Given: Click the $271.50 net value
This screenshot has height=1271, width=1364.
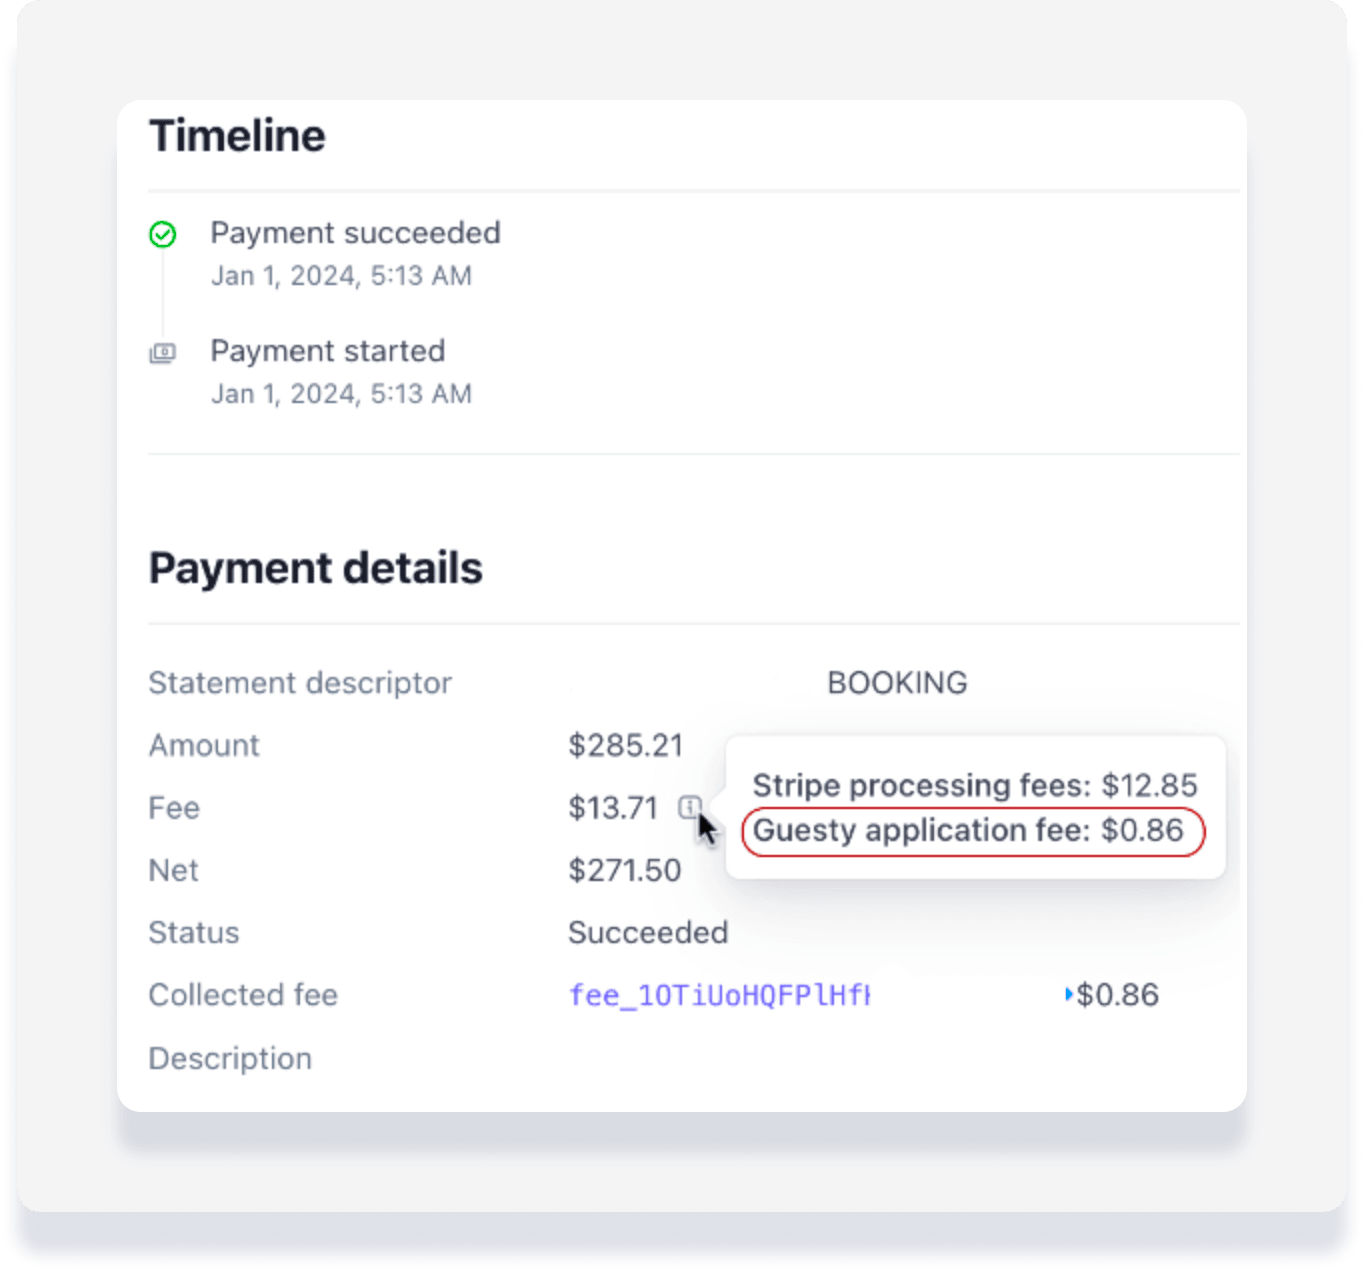Looking at the screenshot, I should pyautogui.click(x=624, y=870).
